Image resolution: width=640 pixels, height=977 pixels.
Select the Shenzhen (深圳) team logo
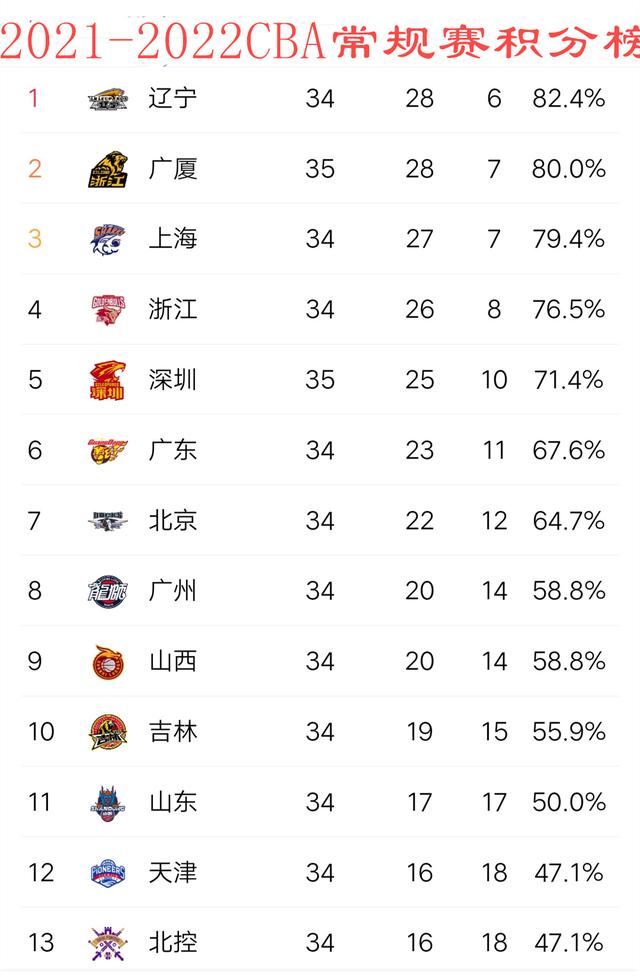click(x=108, y=380)
